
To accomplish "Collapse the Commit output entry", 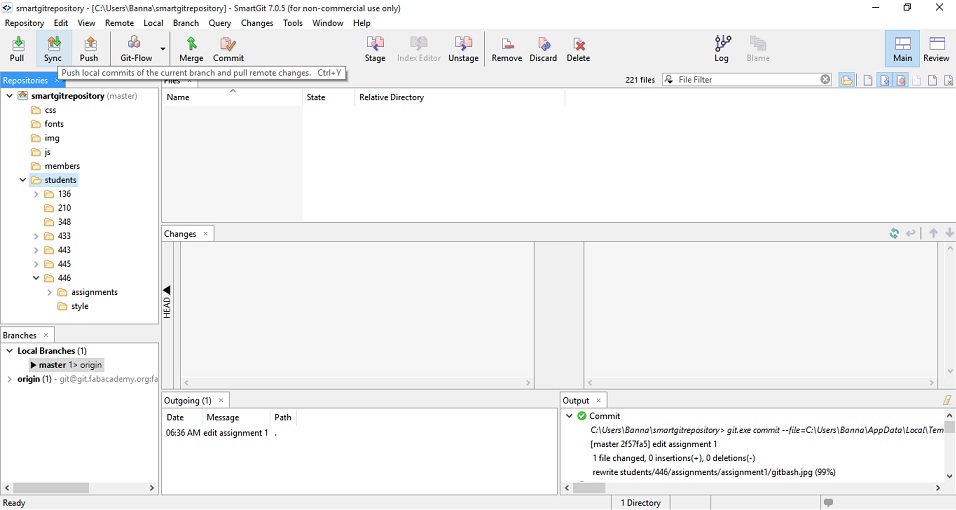I will tap(569, 416).
